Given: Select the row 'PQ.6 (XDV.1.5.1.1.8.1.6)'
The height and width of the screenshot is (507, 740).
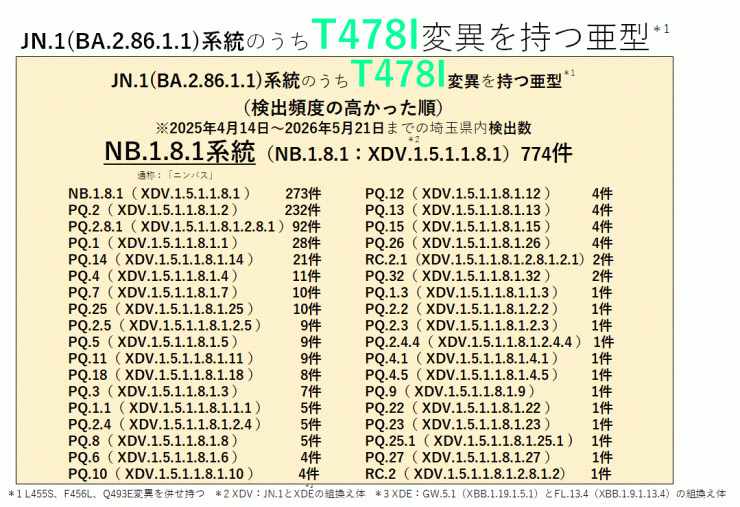Looking at the screenshot, I should pyautogui.click(x=194, y=457).
